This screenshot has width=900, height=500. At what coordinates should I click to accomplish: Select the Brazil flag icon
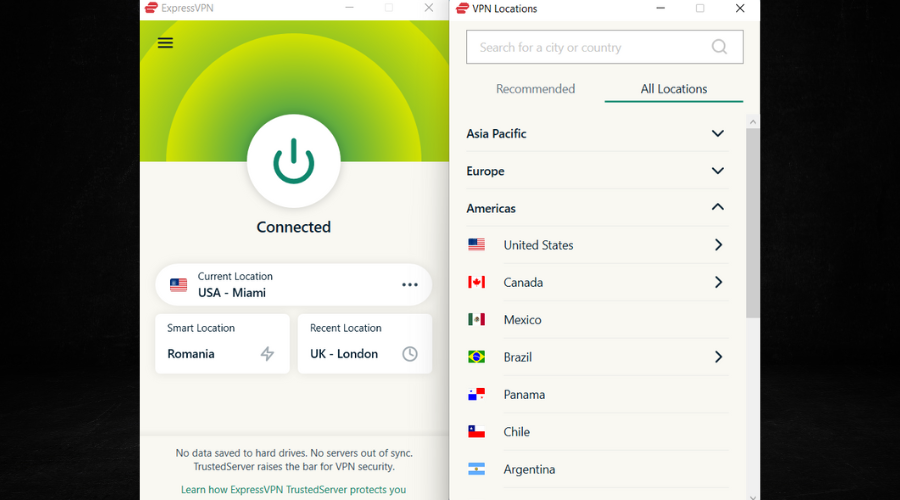[476, 357]
